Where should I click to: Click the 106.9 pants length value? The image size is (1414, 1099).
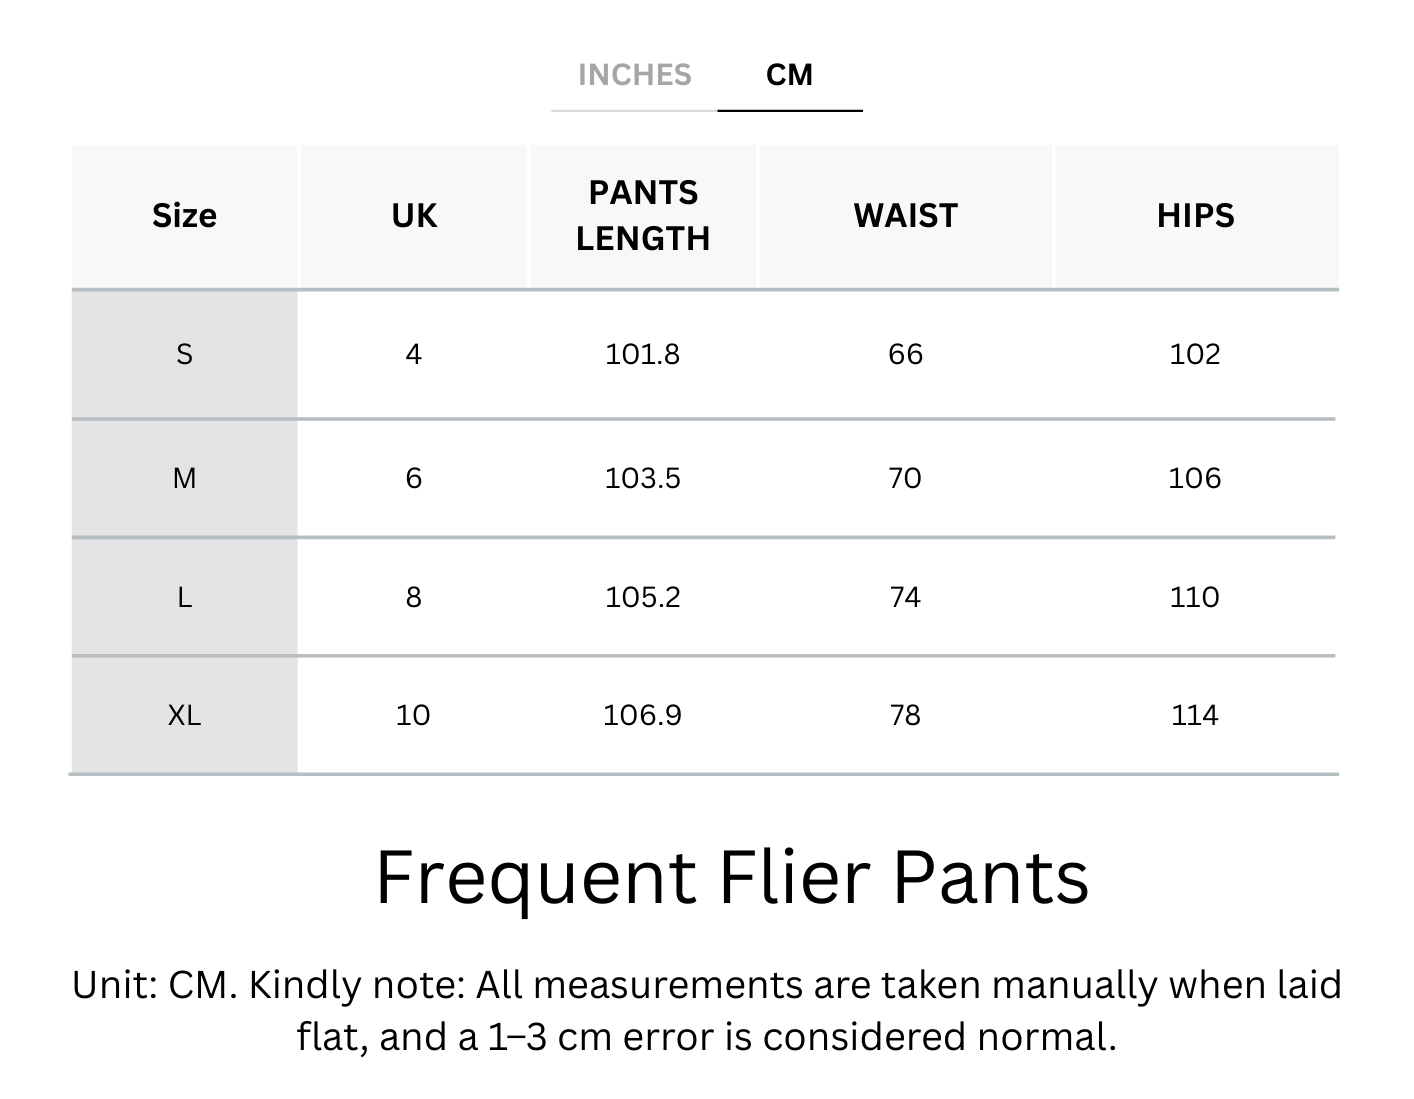point(642,715)
